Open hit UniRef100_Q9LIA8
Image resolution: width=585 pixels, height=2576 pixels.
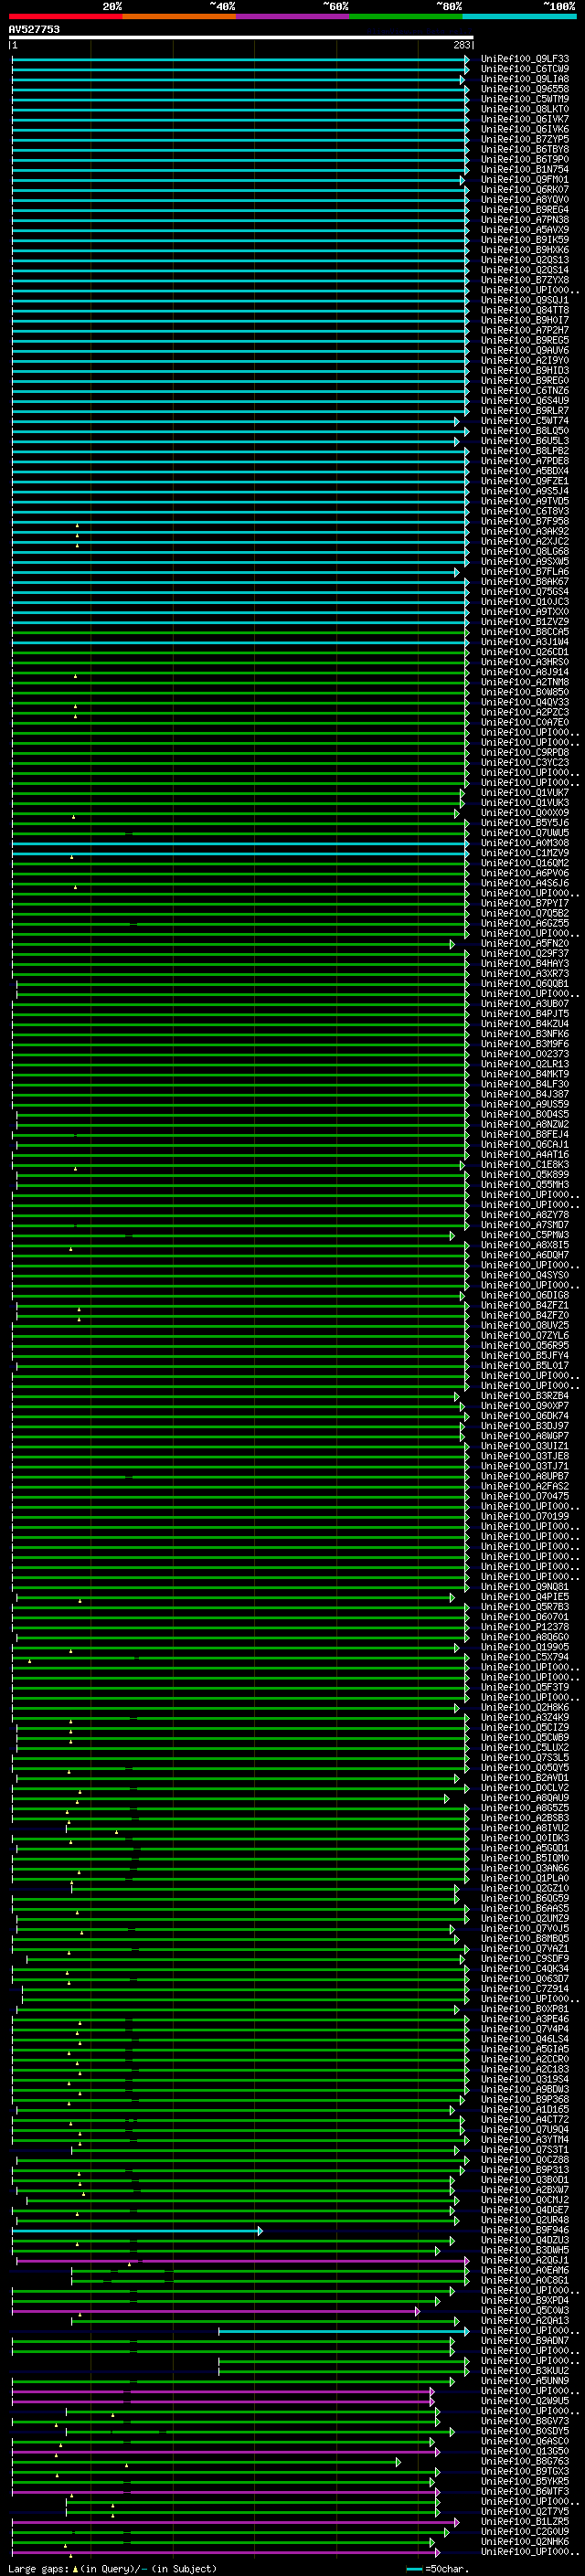[525, 79]
